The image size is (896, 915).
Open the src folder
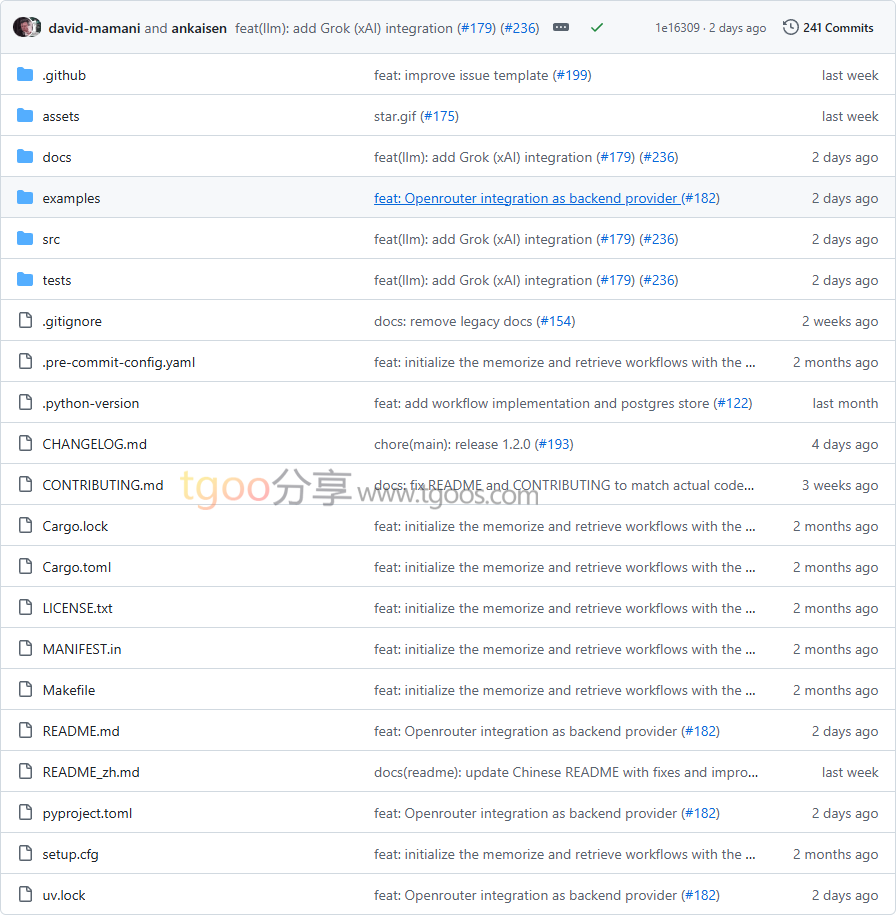tap(51, 239)
